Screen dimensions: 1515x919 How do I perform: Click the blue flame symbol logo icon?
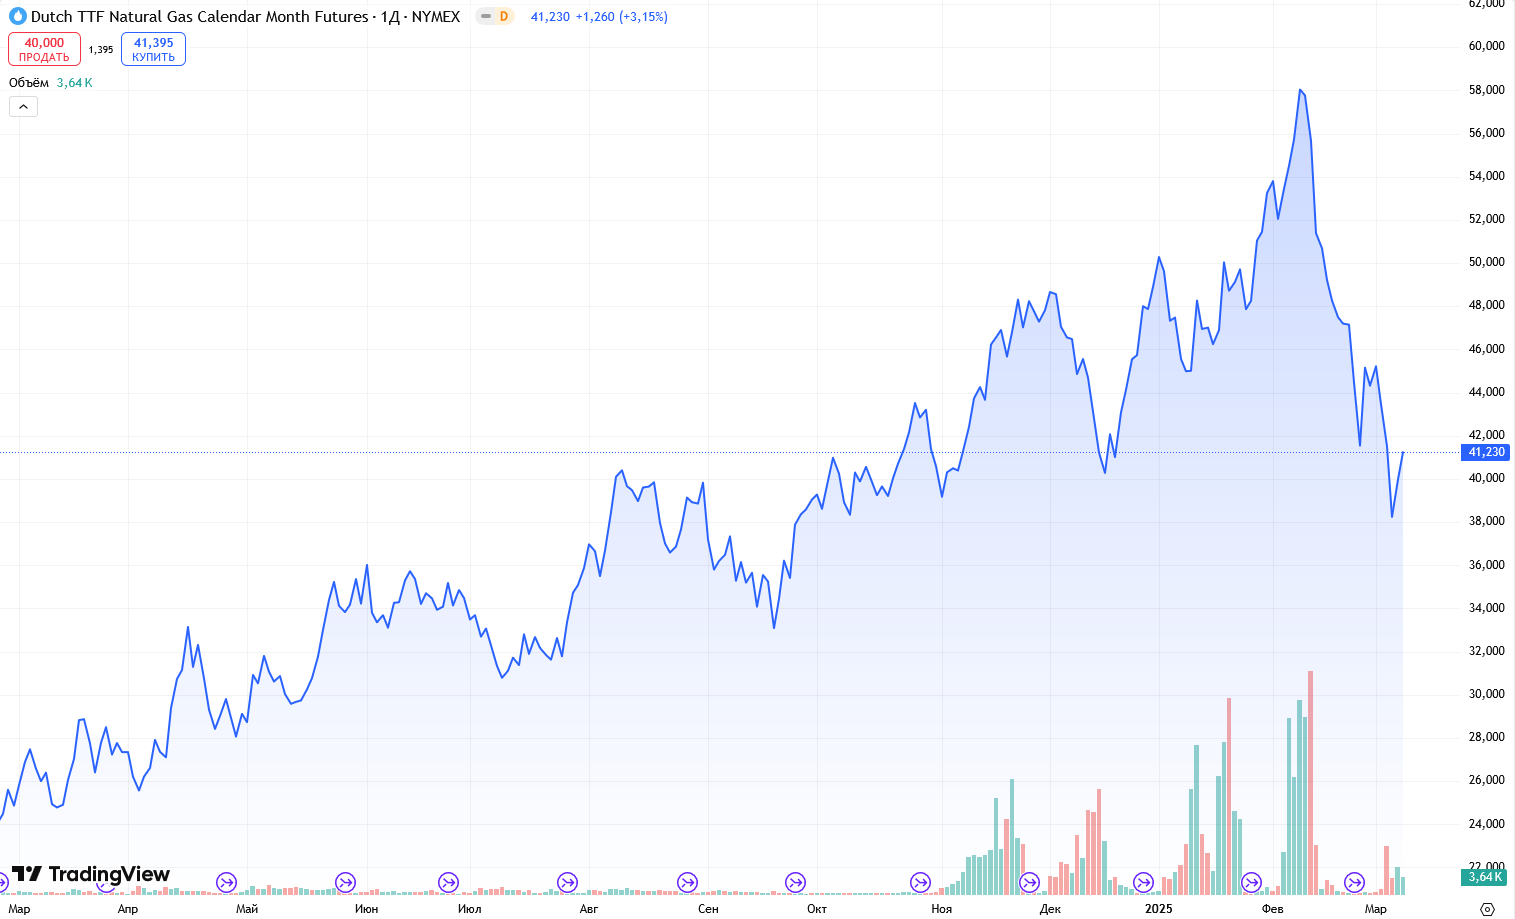click(x=17, y=17)
